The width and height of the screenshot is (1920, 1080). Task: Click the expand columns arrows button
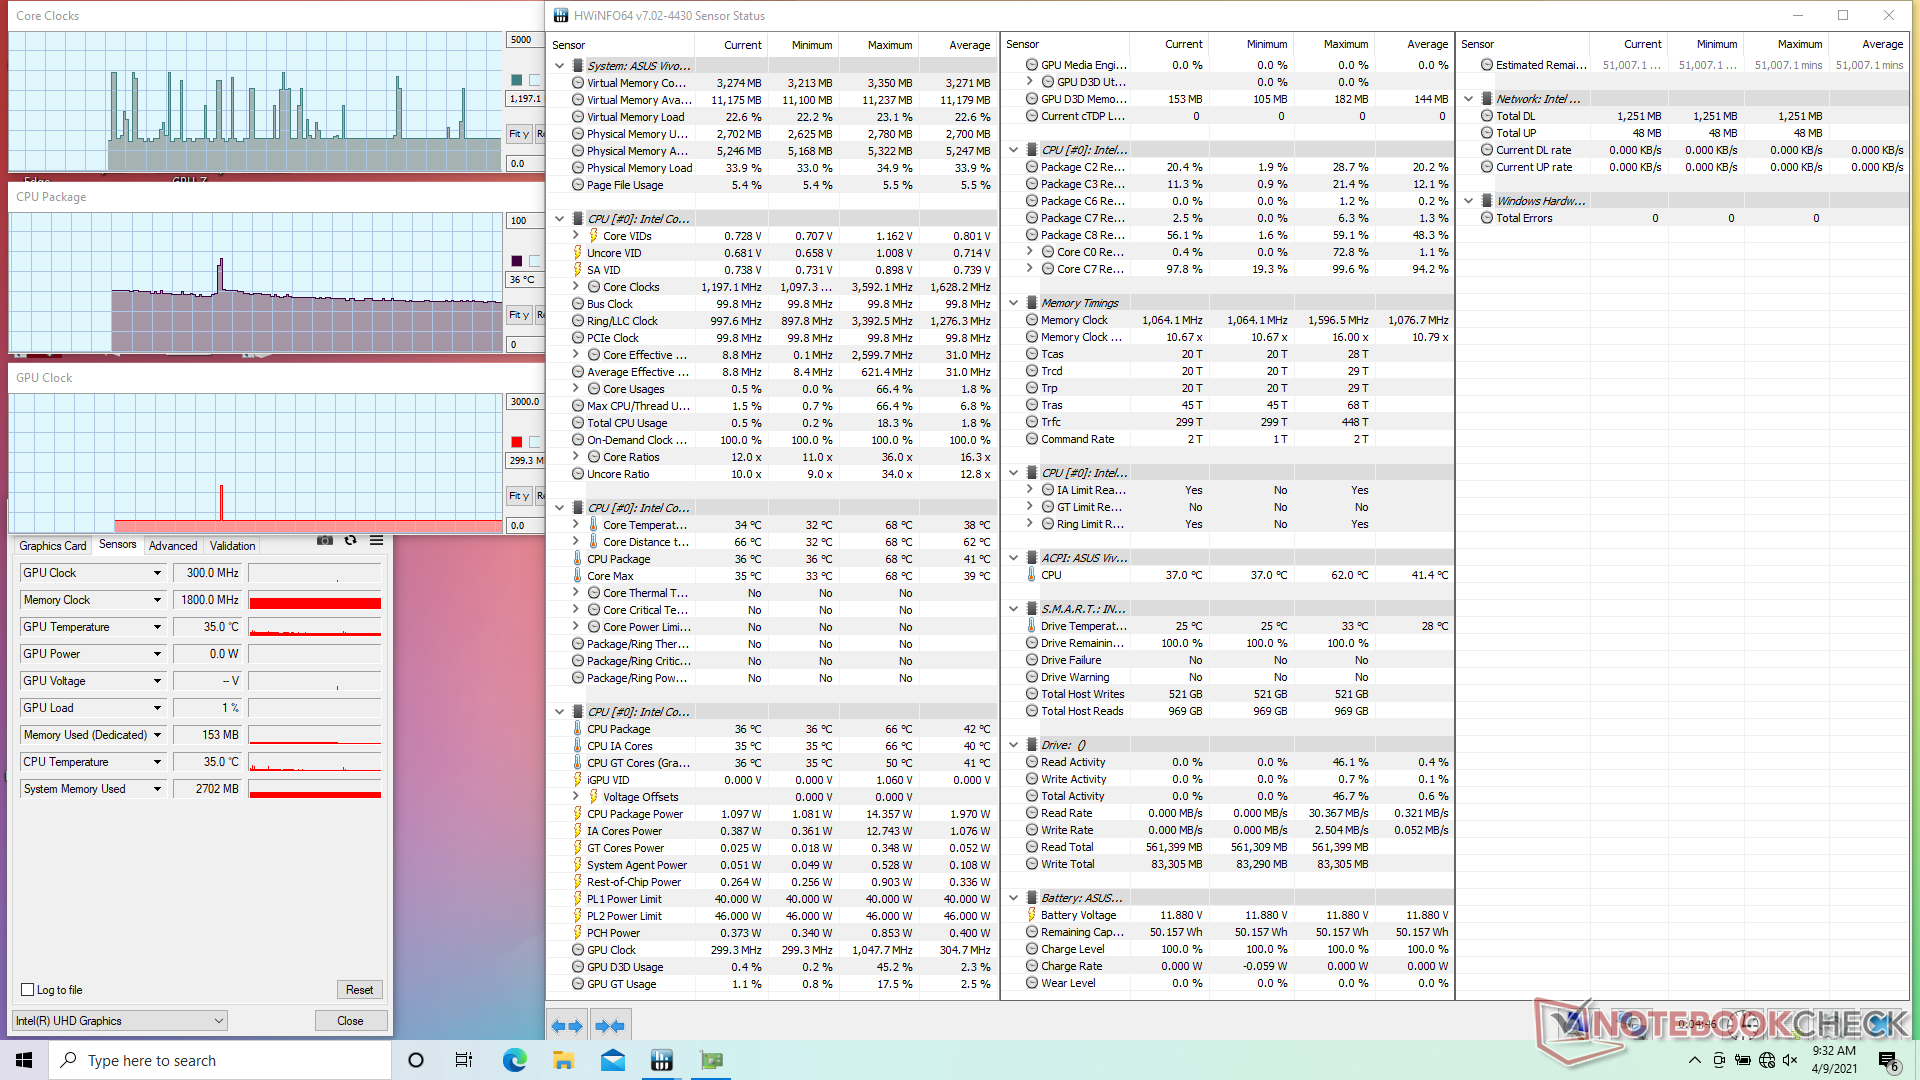[567, 1026]
